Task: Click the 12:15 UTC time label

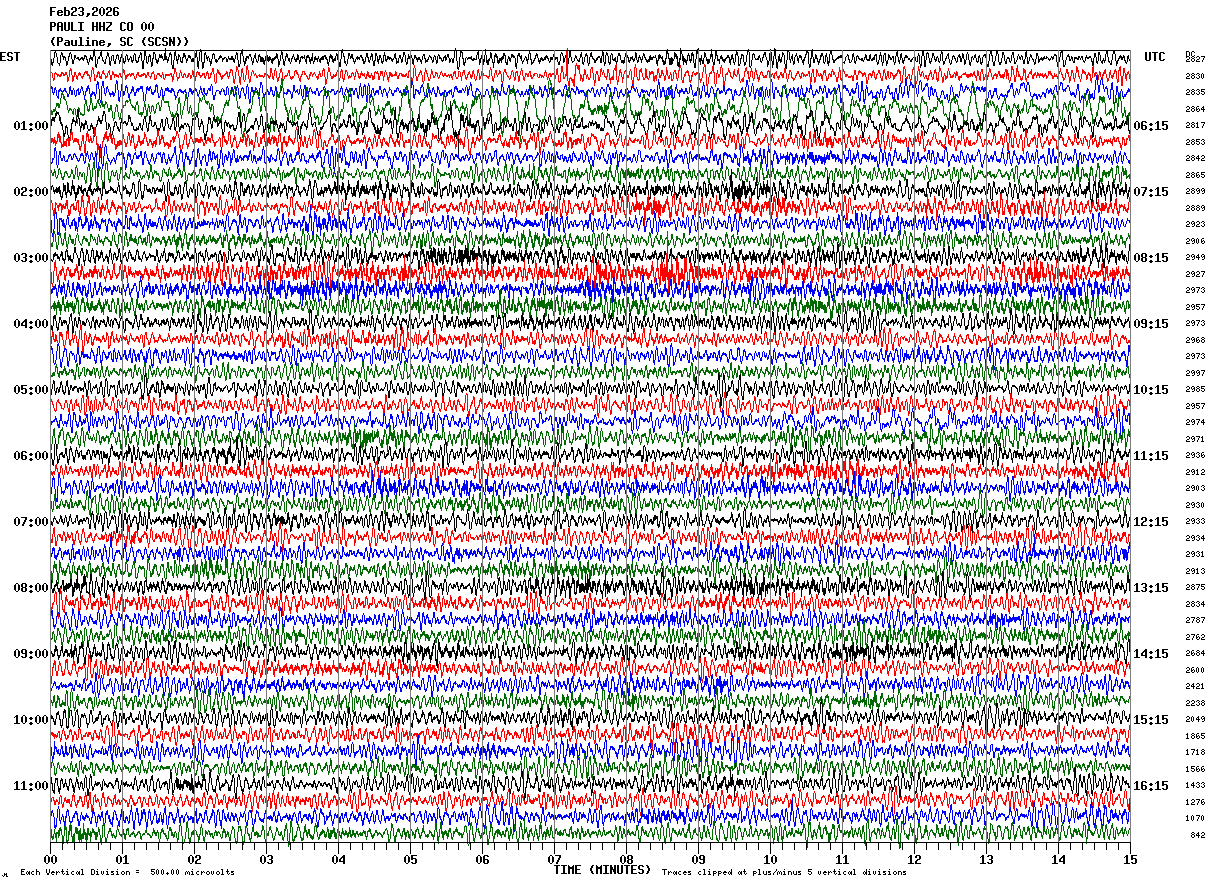Action: (x=1151, y=522)
